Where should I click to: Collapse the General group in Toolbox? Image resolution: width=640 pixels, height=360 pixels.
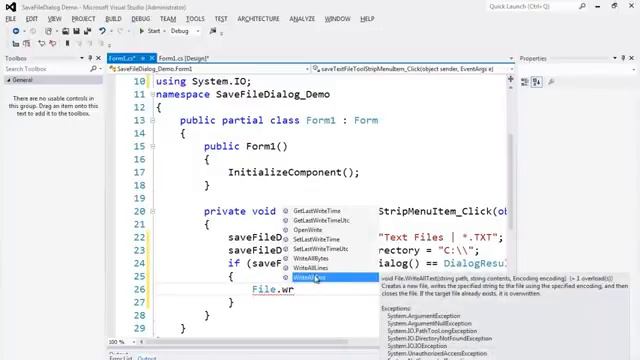tap(9, 80)
